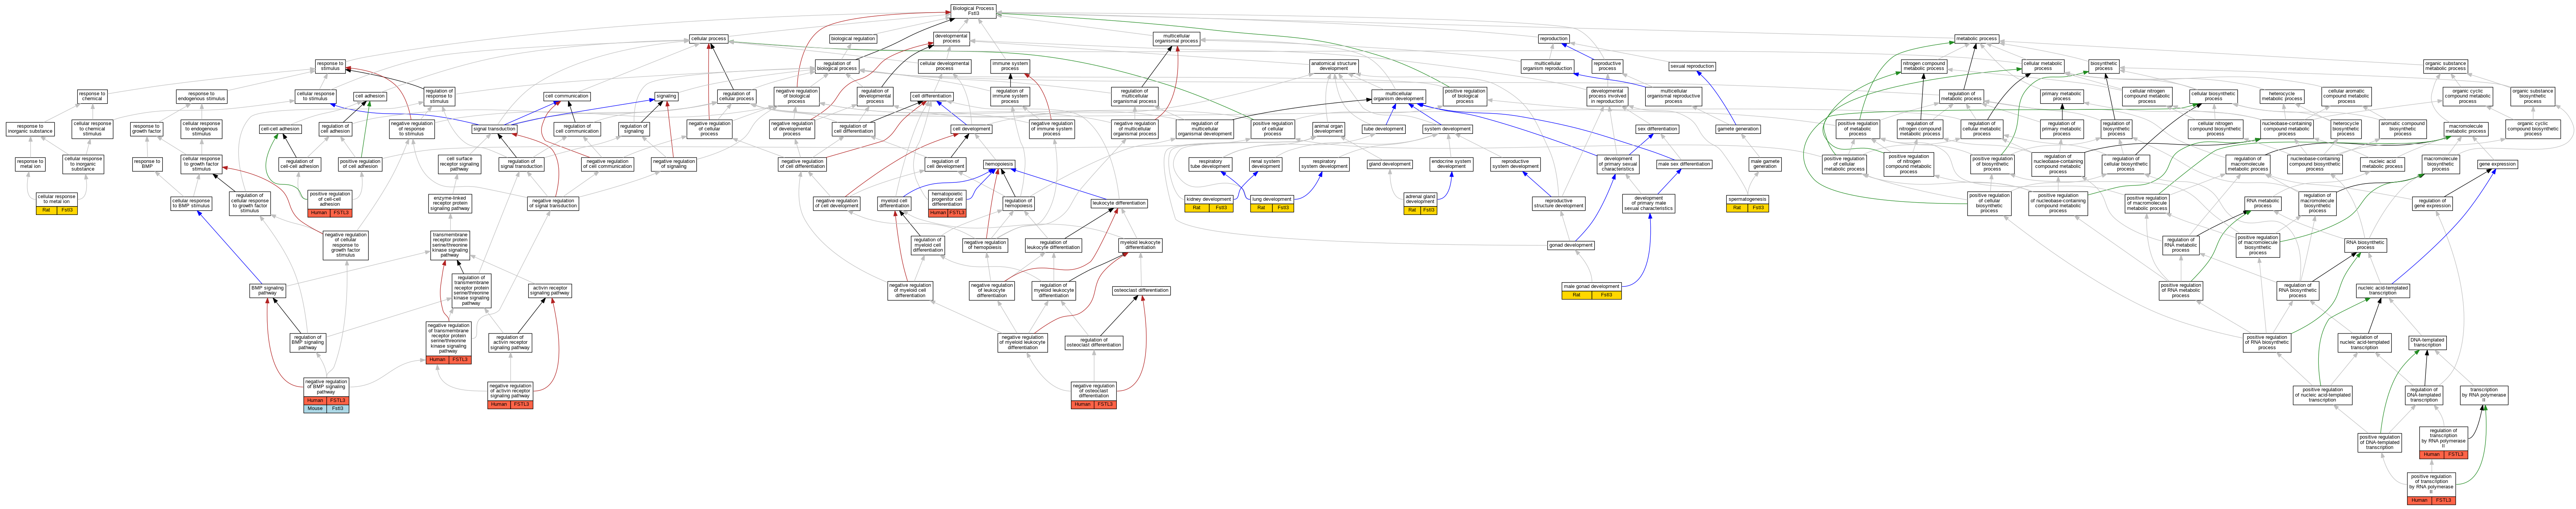This screenshot has width=2576, height=509.
Task: Select the 'cell-cell adhesion' node
Action: pyautogui.click(x=280, y=129)
